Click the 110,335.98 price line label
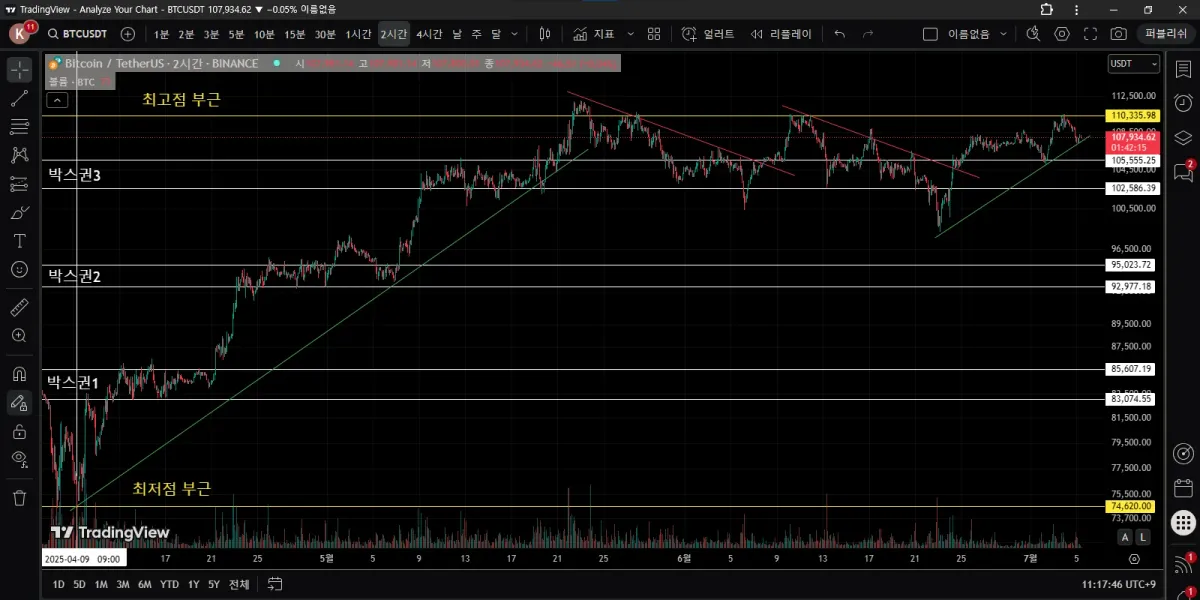 click(1132, 116)
